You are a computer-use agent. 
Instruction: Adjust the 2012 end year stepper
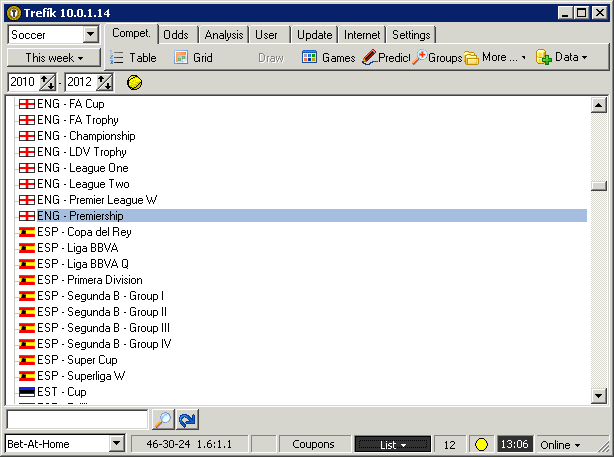[105, 82]
